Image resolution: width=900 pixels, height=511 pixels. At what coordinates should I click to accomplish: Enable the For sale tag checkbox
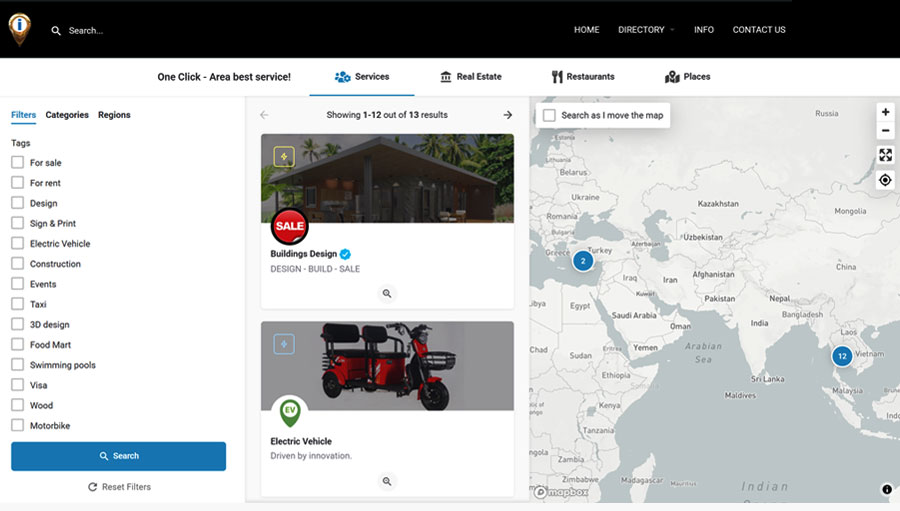[x=18, y=162]
